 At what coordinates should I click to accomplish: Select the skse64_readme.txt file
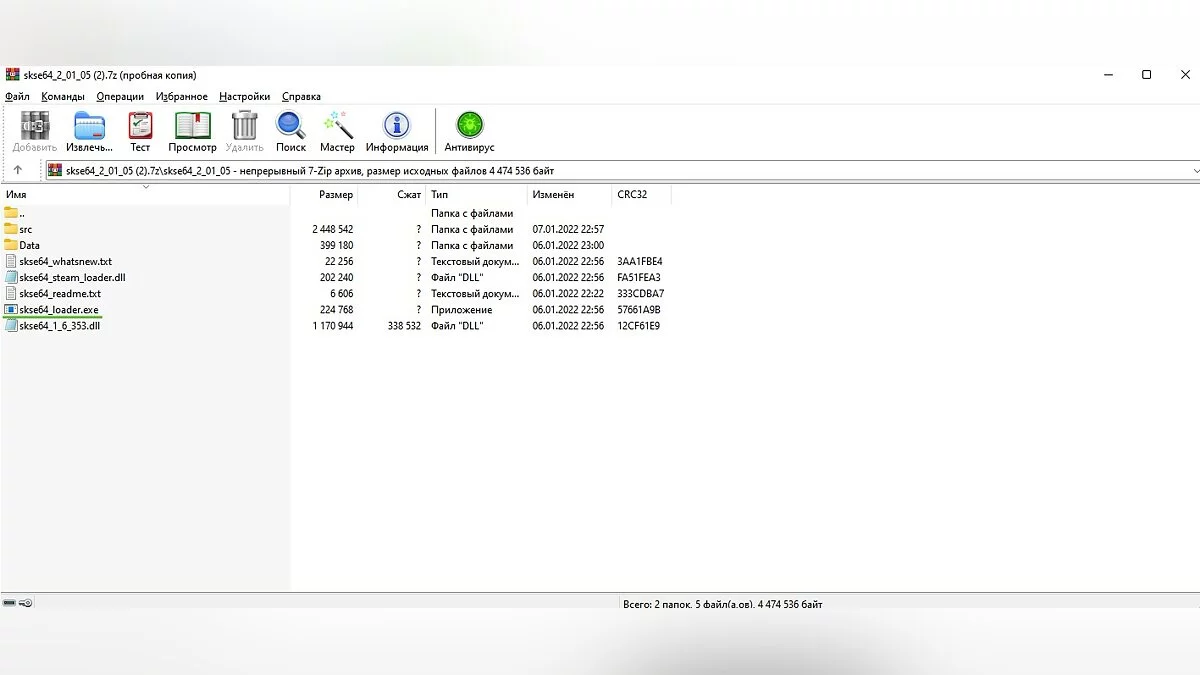pos(59,294)
